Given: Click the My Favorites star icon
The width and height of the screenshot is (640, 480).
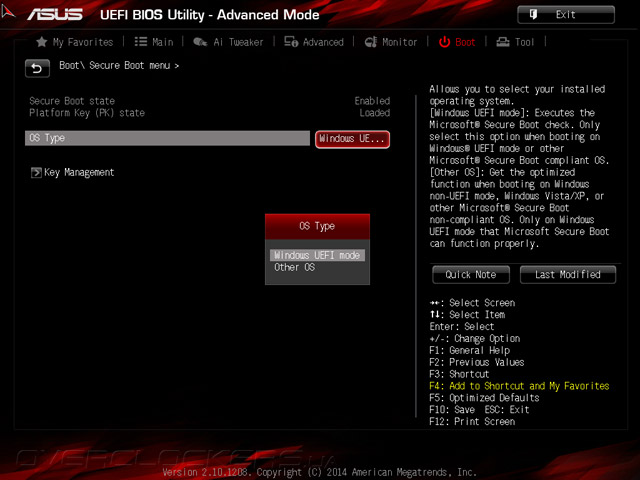Looking at the screenshot, I should [x=42, y=42].
